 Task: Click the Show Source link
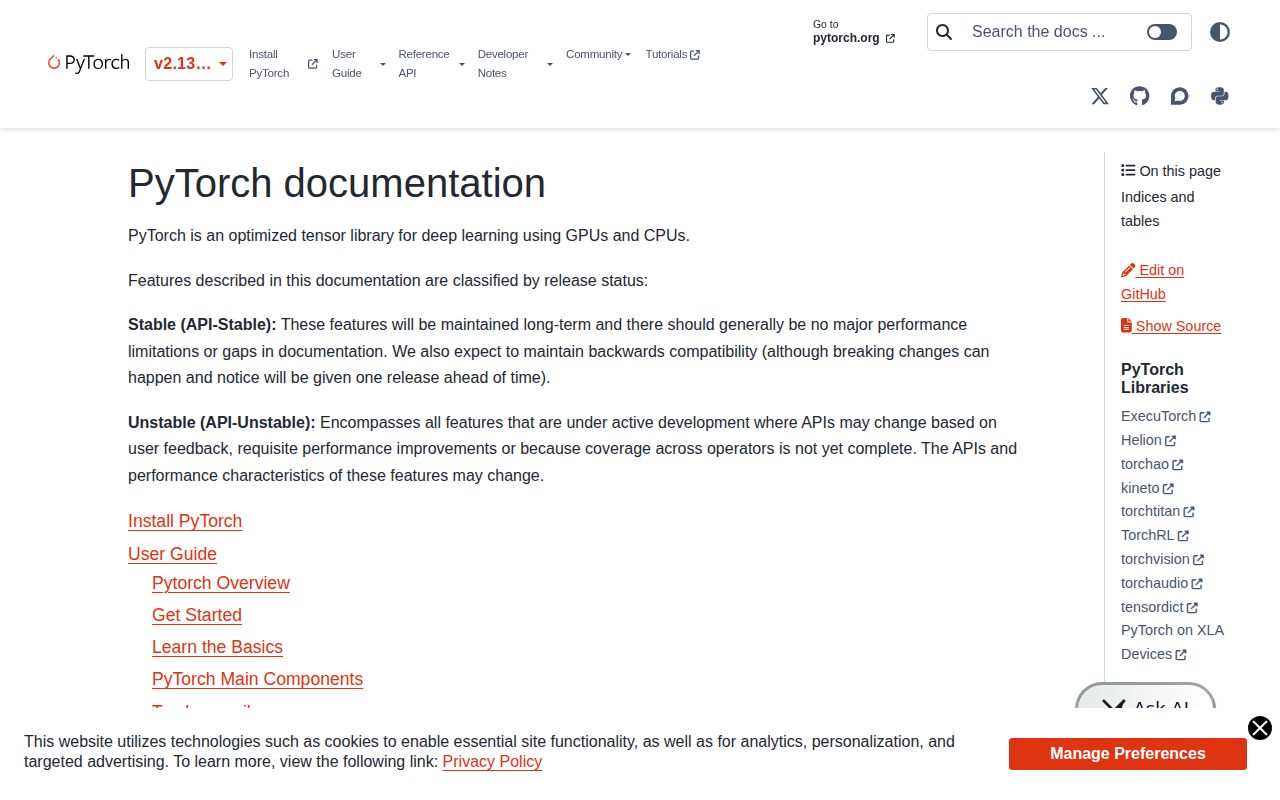click(1171, 326)
